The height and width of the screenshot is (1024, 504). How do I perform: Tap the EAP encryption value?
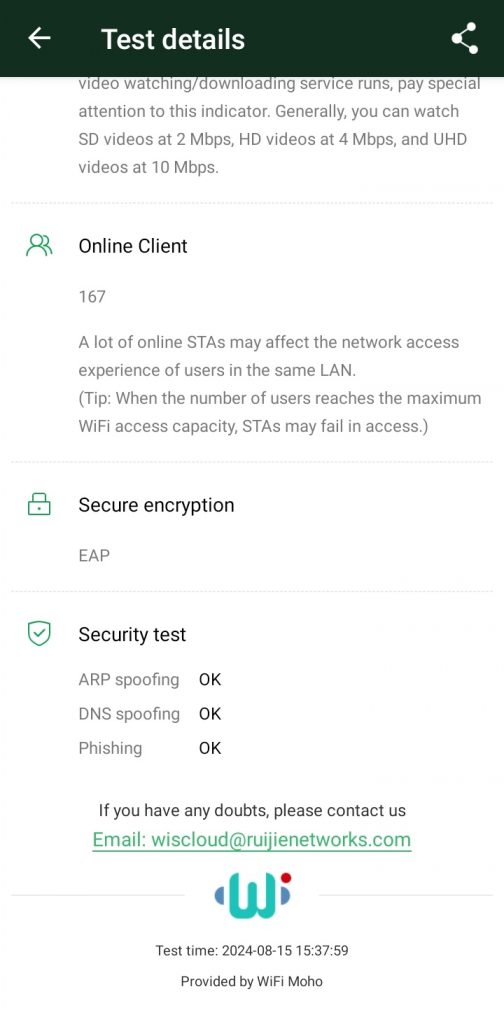point(94,556)
